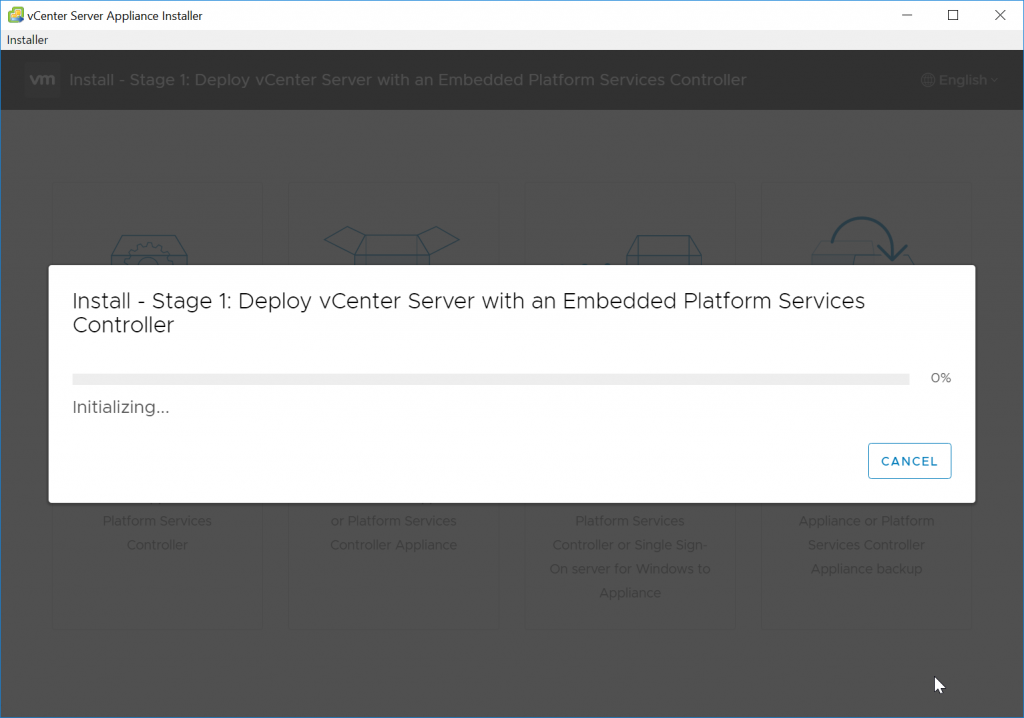This screenshot has height=718, width=1024.
Task: Maximize the installer window
Action: [x=953, y=15]
